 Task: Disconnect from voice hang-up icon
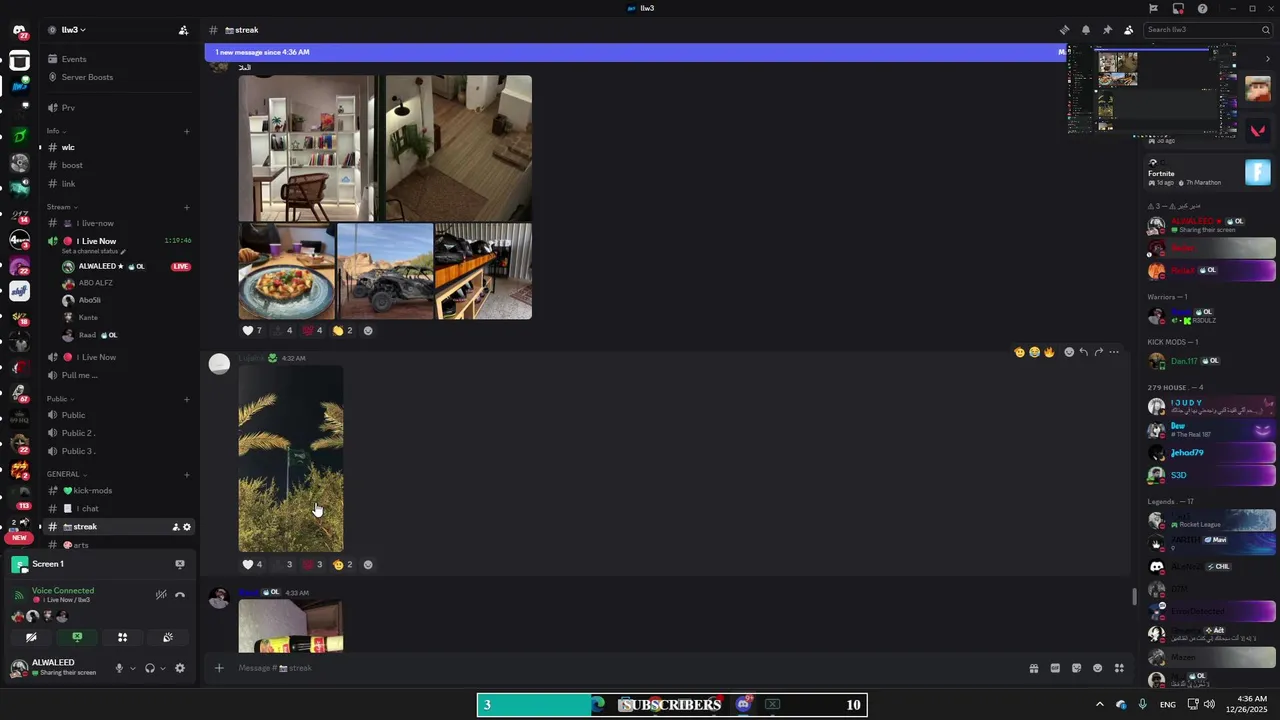coord(180,595)
